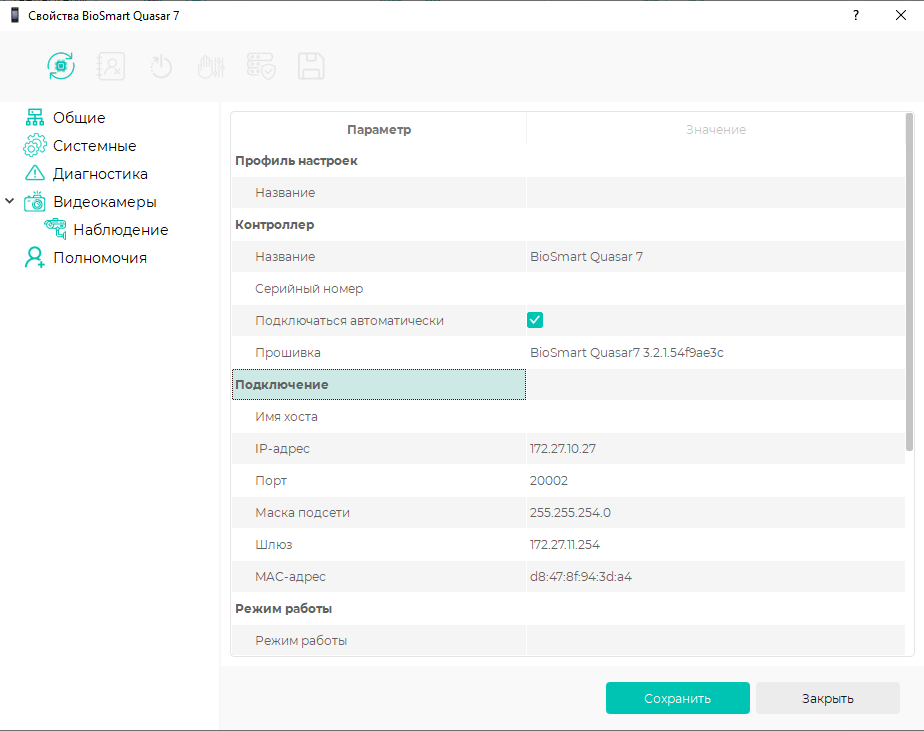The height and width of the screenshot is (731, 924).
Task: Click the profile Название value field
Action: pos(715,192)
